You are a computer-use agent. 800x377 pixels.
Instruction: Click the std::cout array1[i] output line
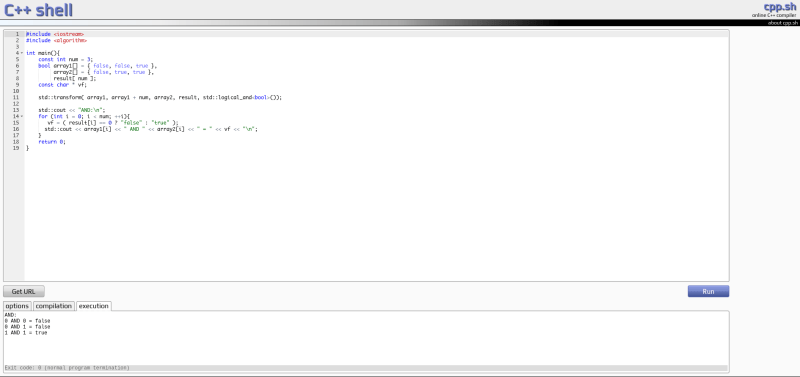click(x=151, y=129)
